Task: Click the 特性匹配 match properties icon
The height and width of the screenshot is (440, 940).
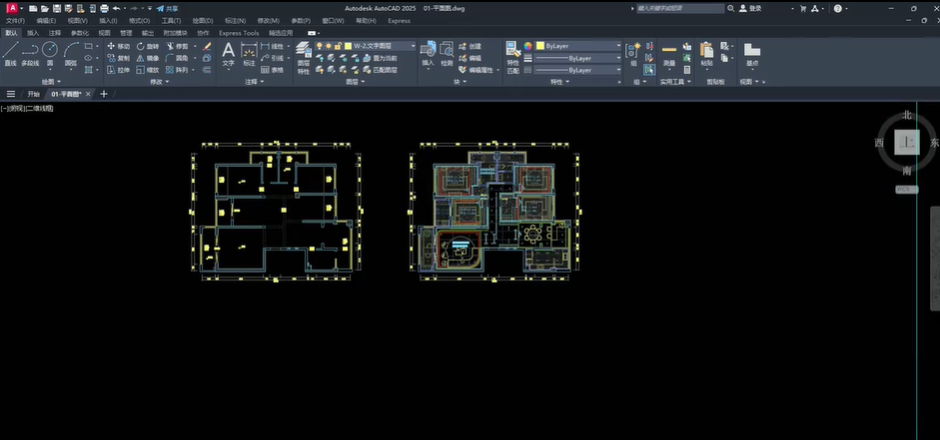Action: click(x=513, y=58)
